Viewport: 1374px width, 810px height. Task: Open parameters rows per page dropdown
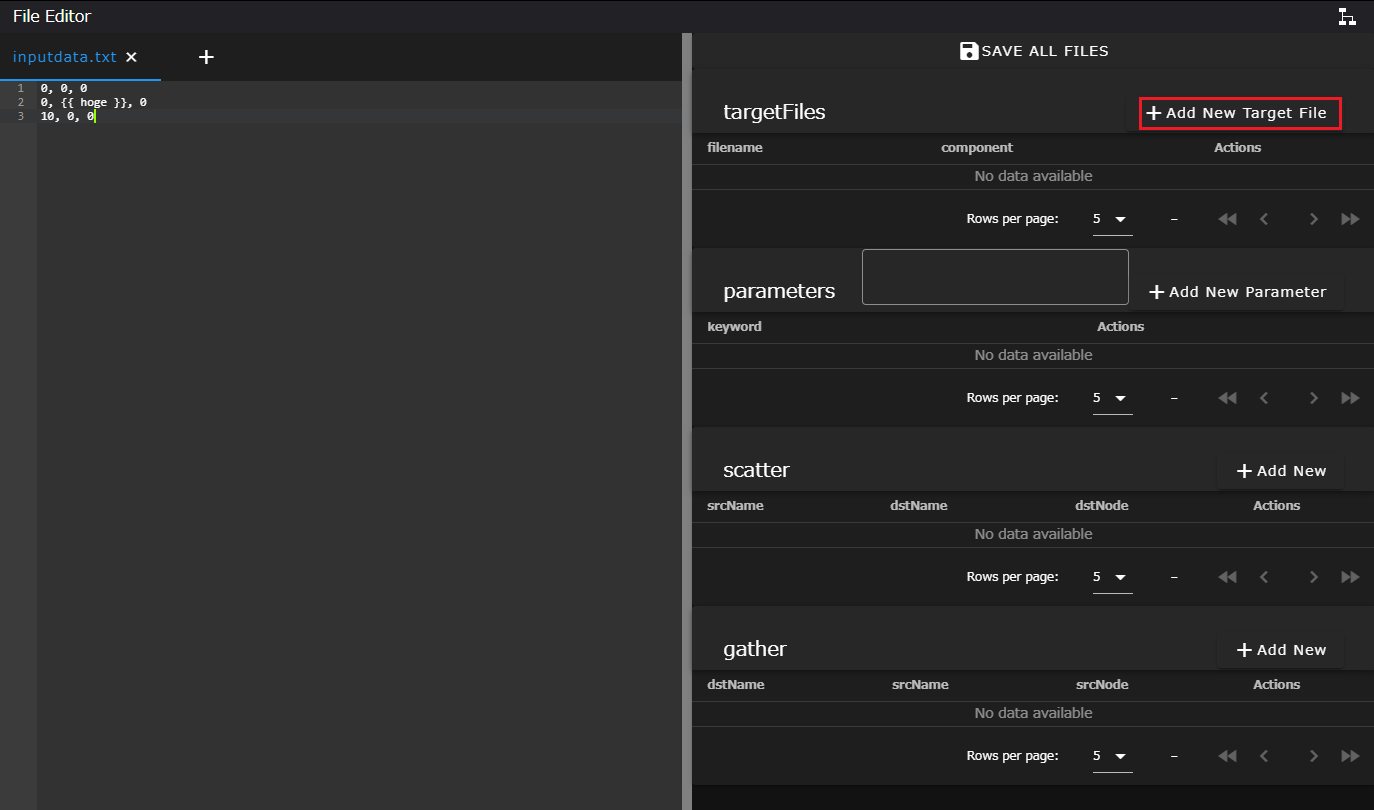coord(1111,398)
